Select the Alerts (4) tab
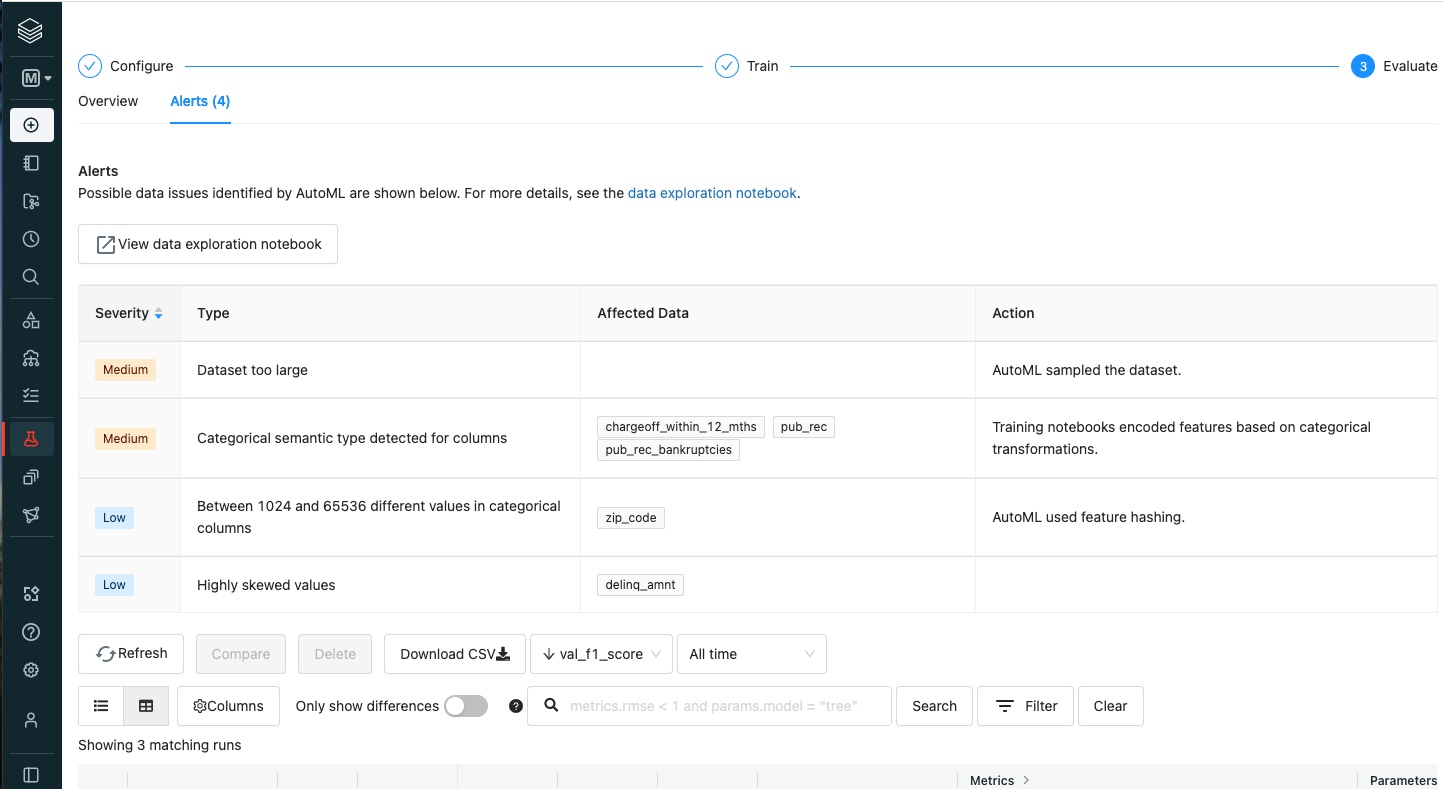This screenshot has height=789, width=1444. click(x=200, y=101)
